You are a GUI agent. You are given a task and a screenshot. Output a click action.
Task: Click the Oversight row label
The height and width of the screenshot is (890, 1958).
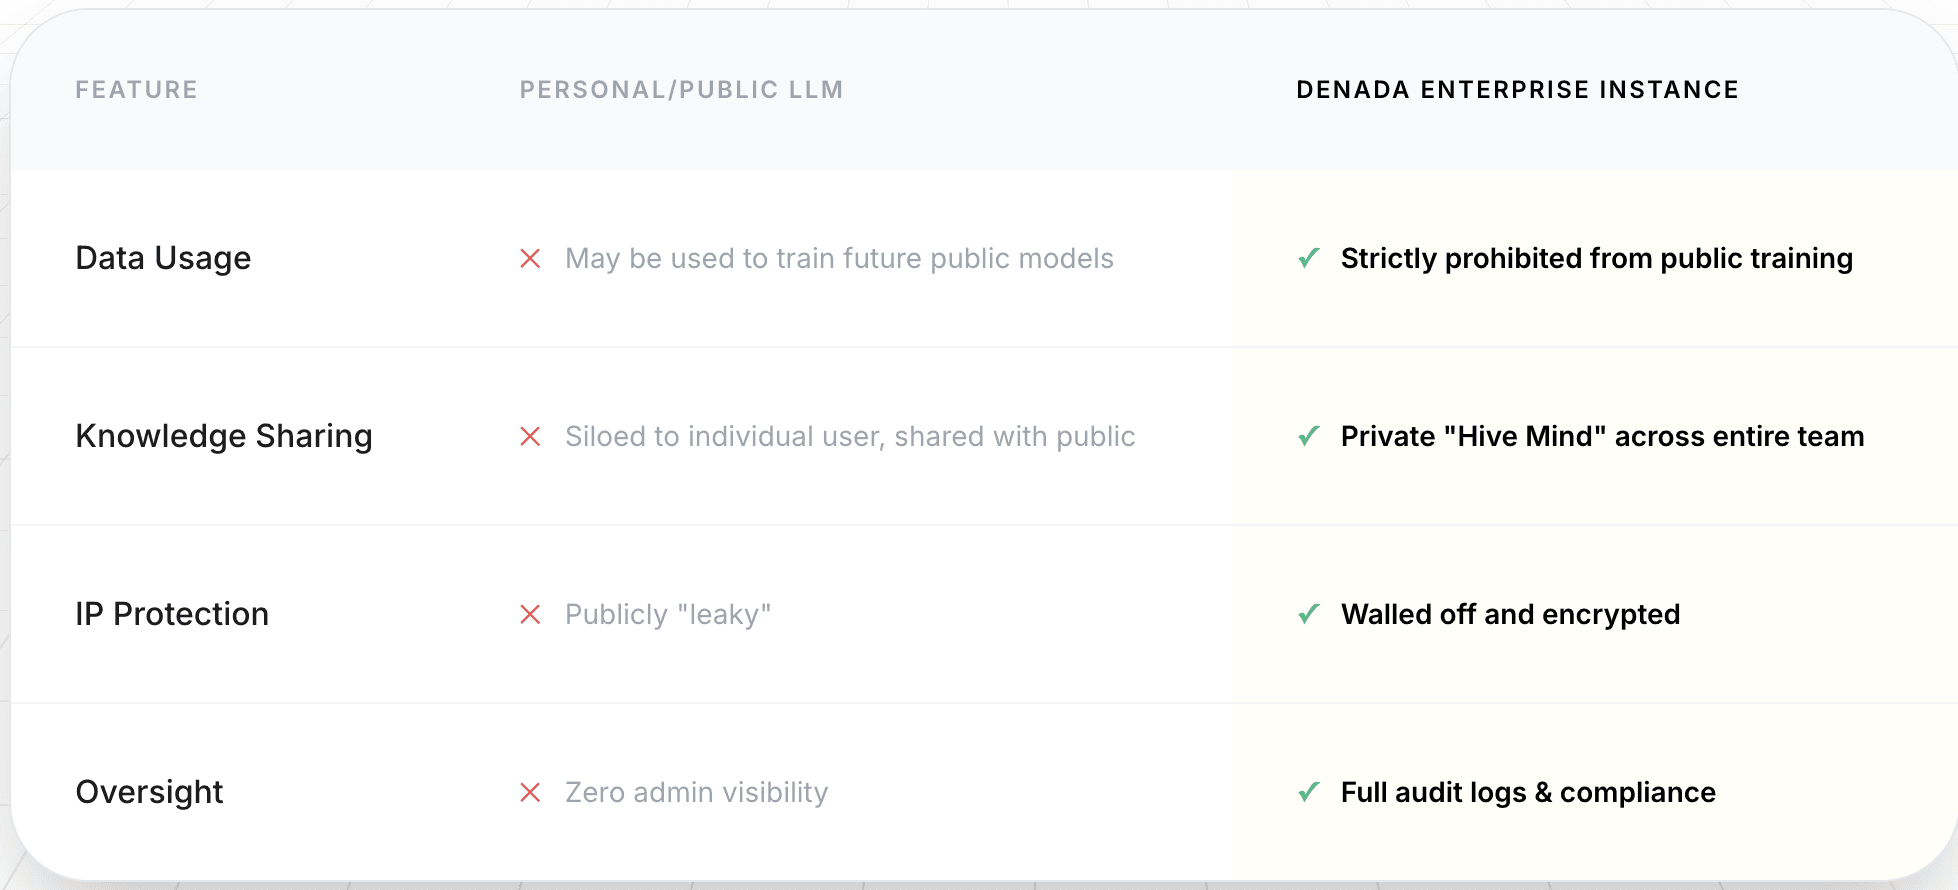point(149,792)
